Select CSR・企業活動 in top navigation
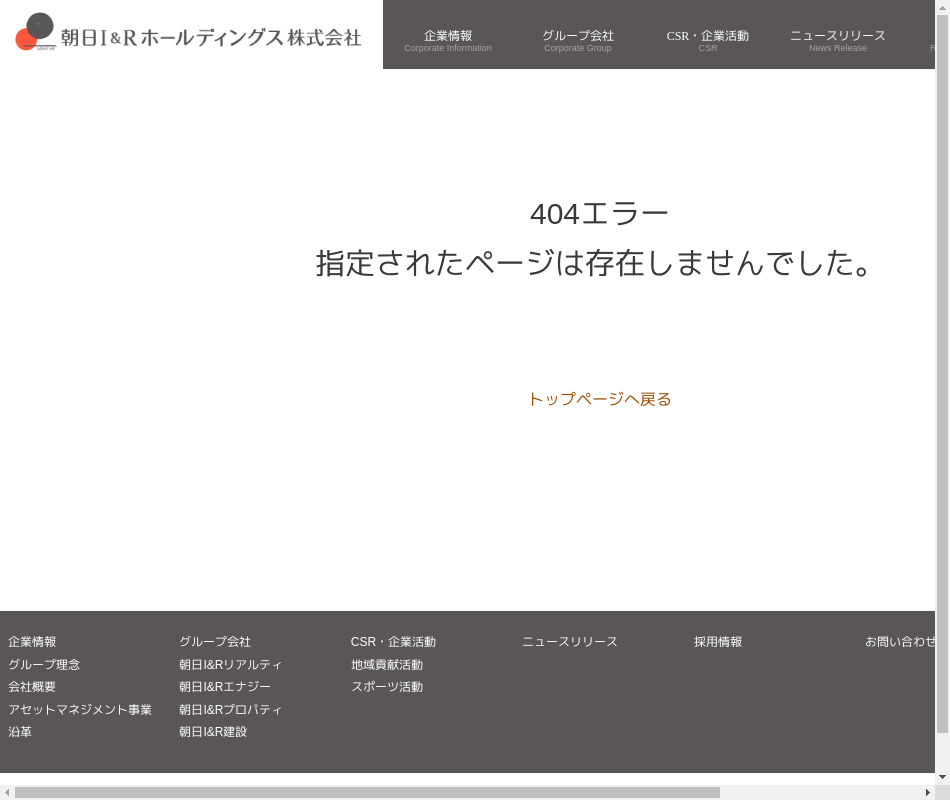This screenshot has height=800, width=950. click(x=707, y=40)
